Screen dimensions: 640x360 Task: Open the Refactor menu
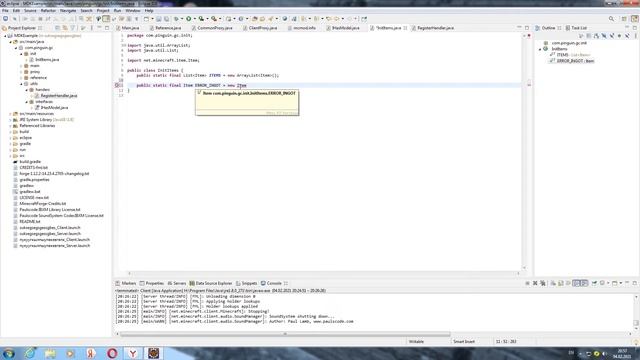click(x=48, y=11)
